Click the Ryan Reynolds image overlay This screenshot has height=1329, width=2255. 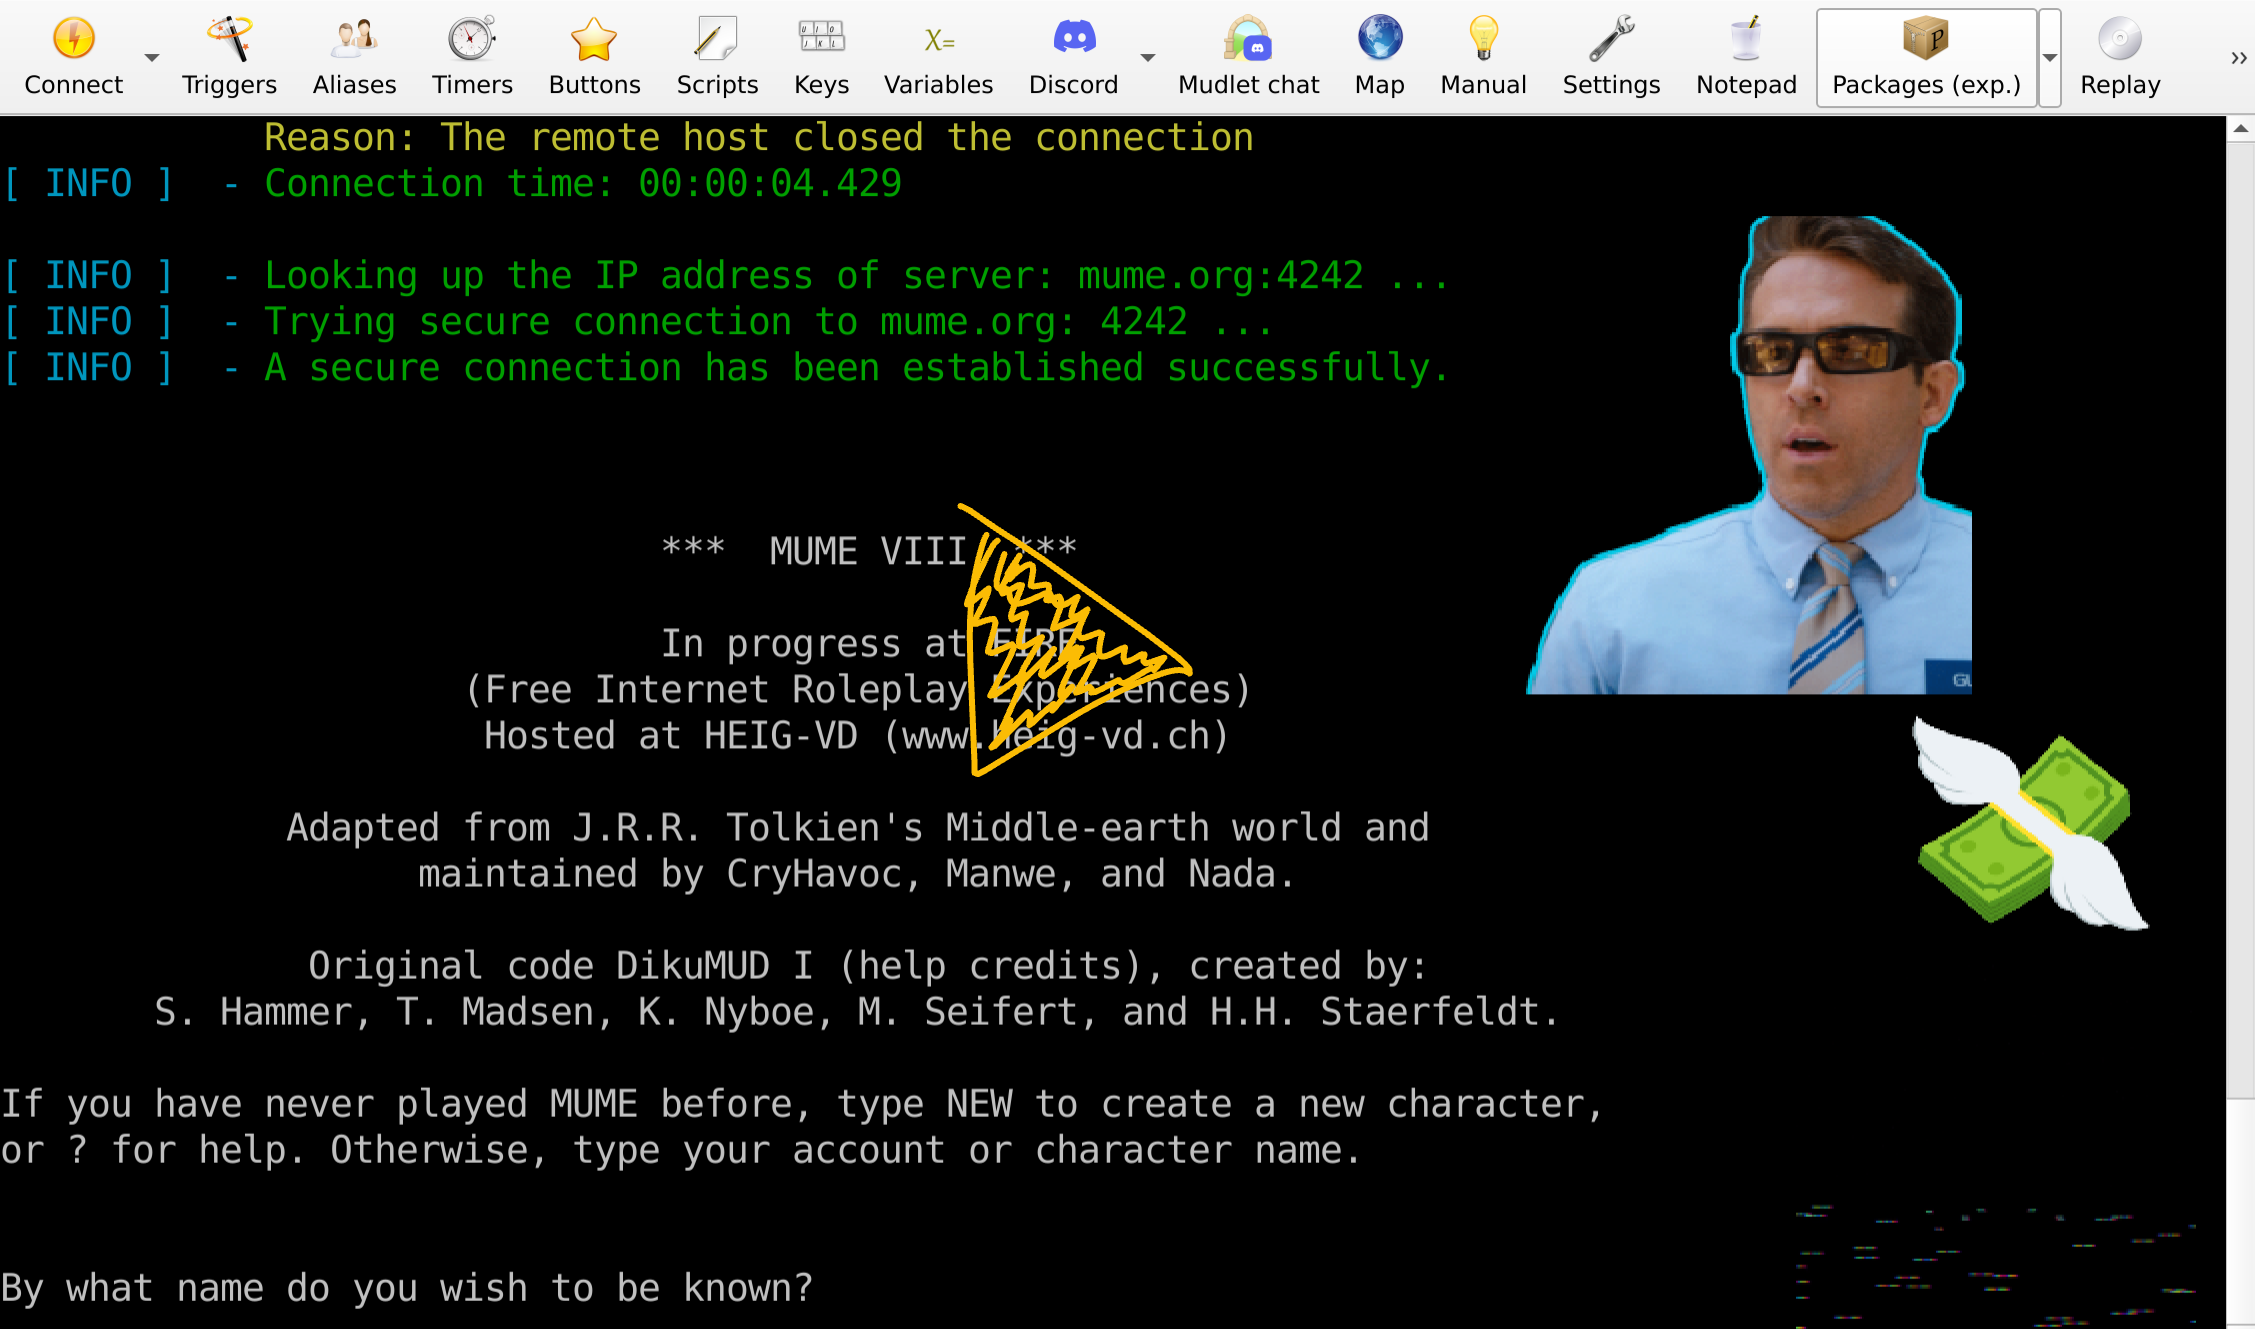pos(1750,455)
